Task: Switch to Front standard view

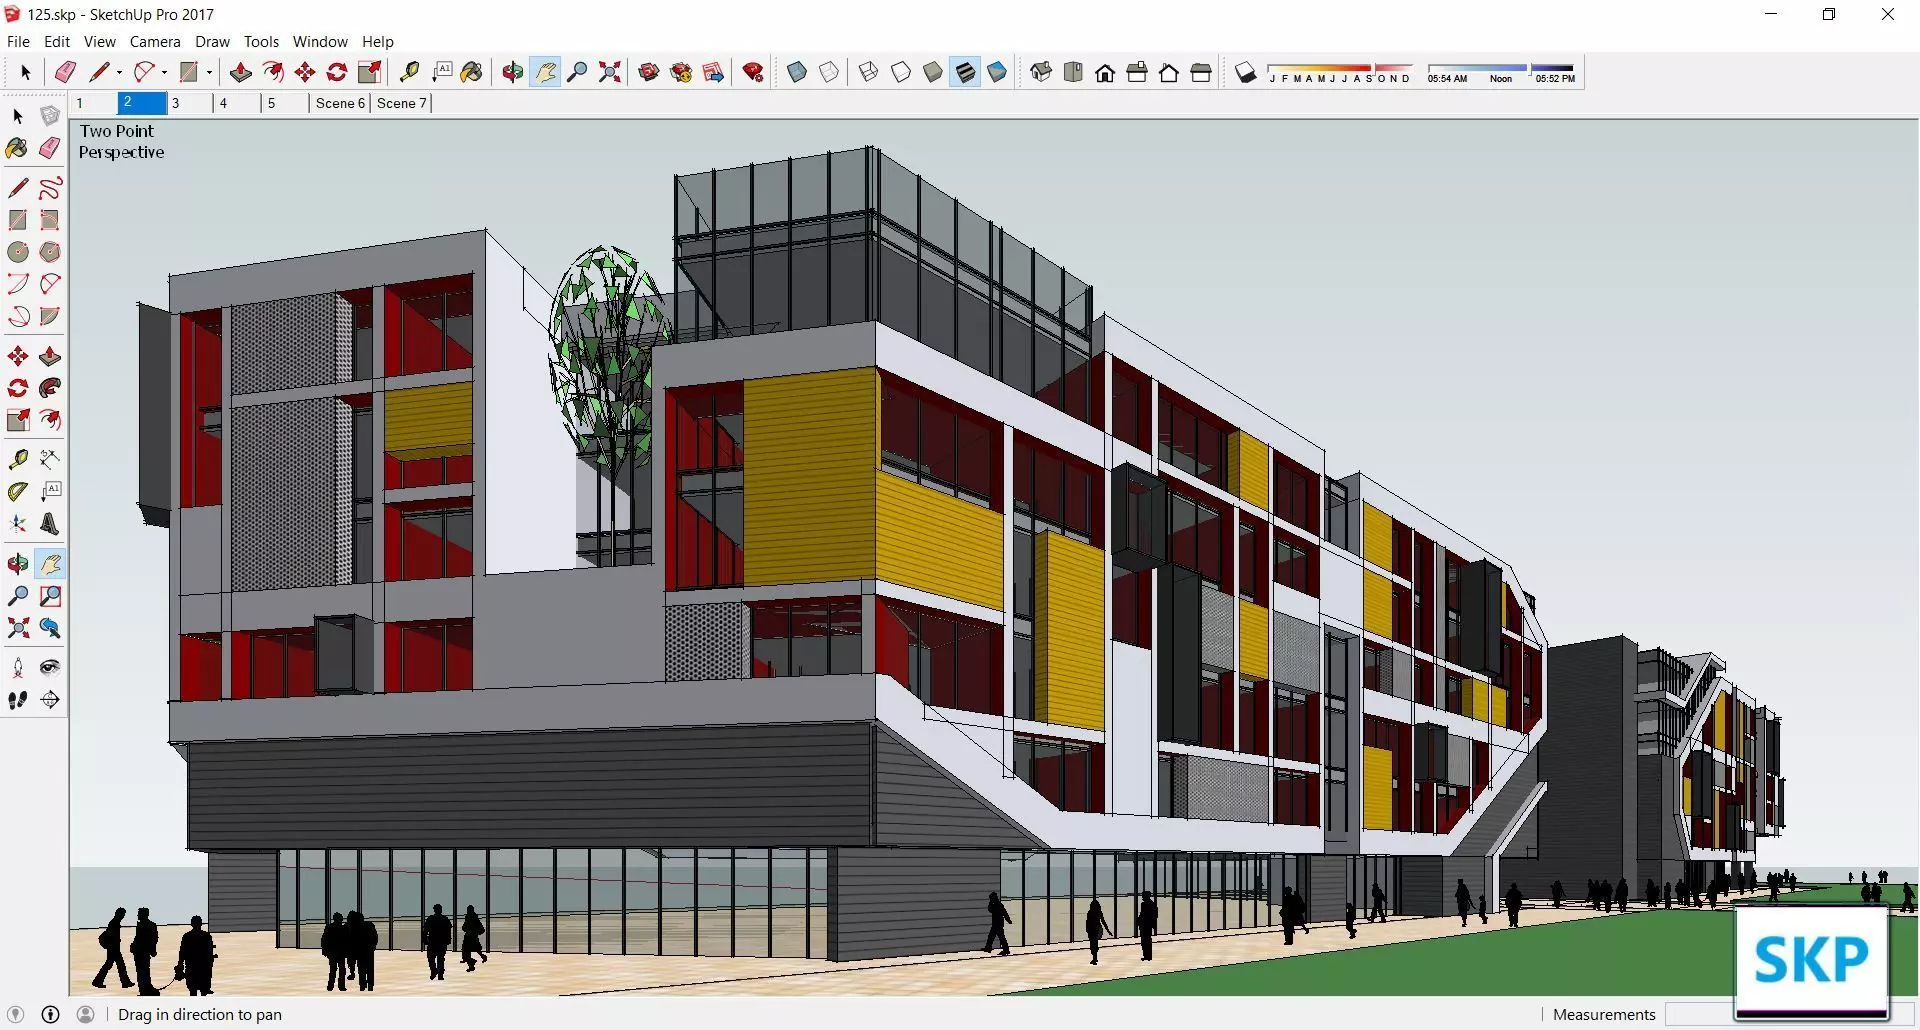Action: point(1105,72)
